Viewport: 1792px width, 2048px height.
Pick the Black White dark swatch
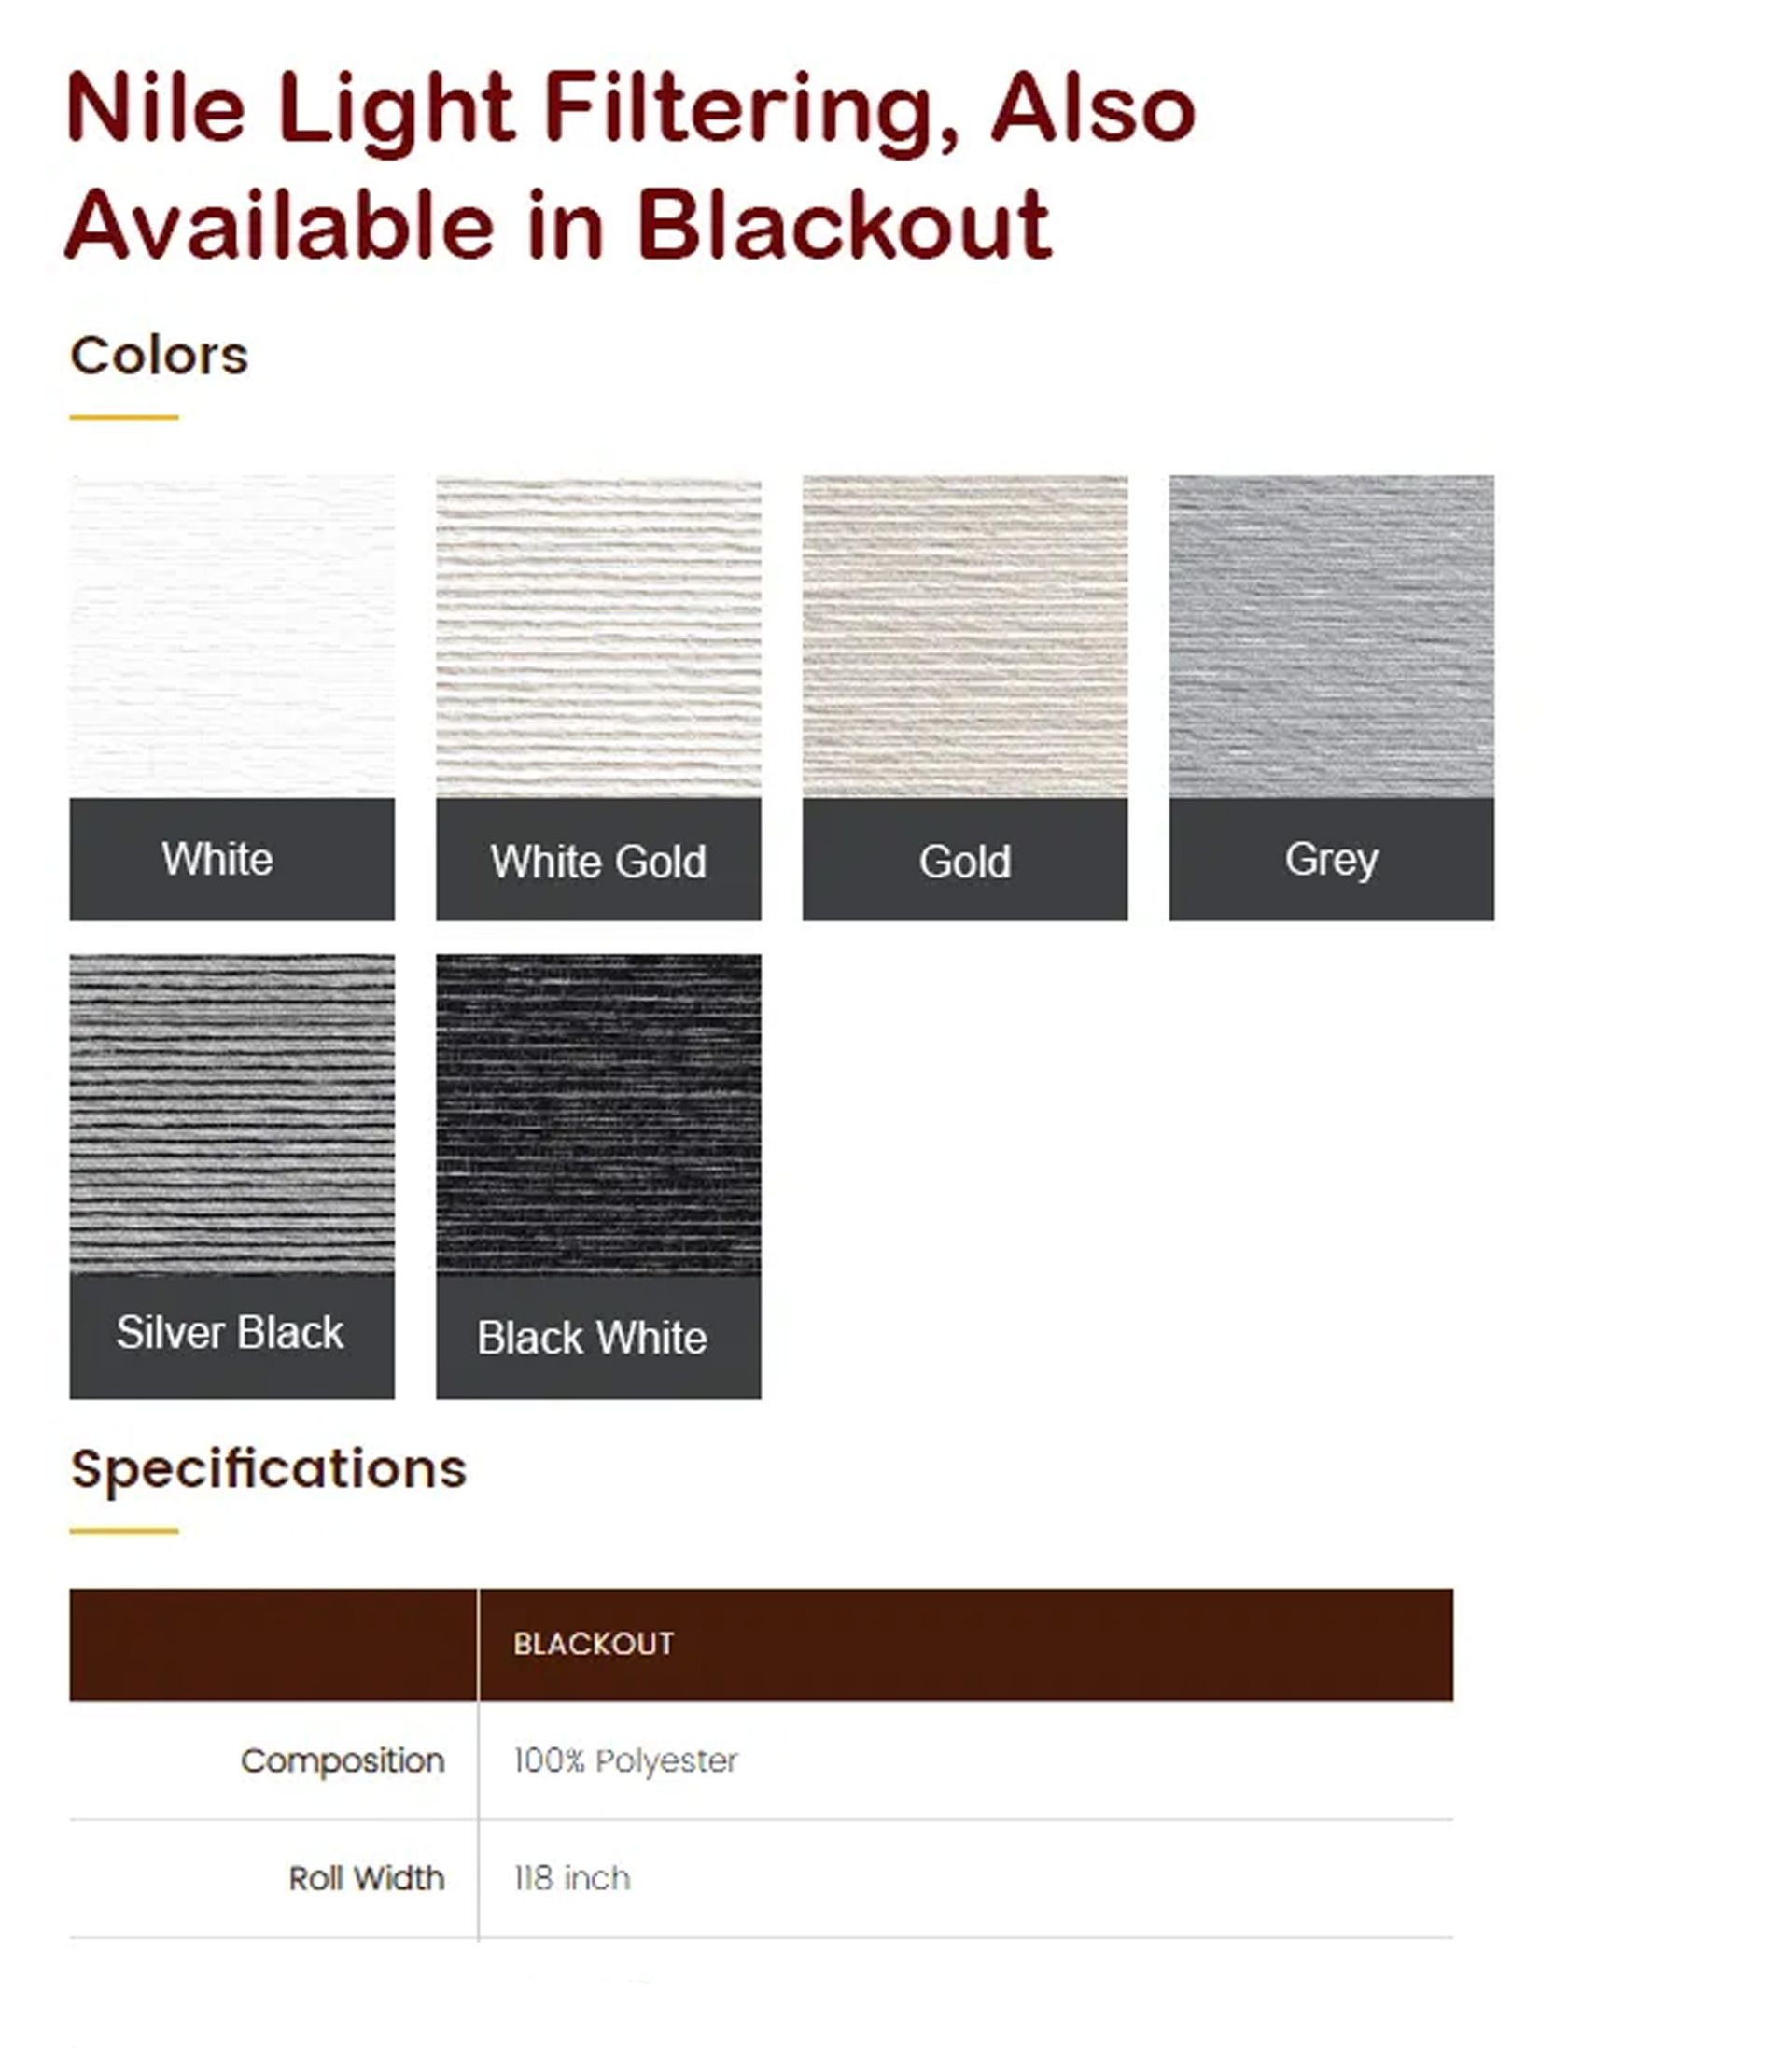pyautogui.click(x=598, y=1114)
